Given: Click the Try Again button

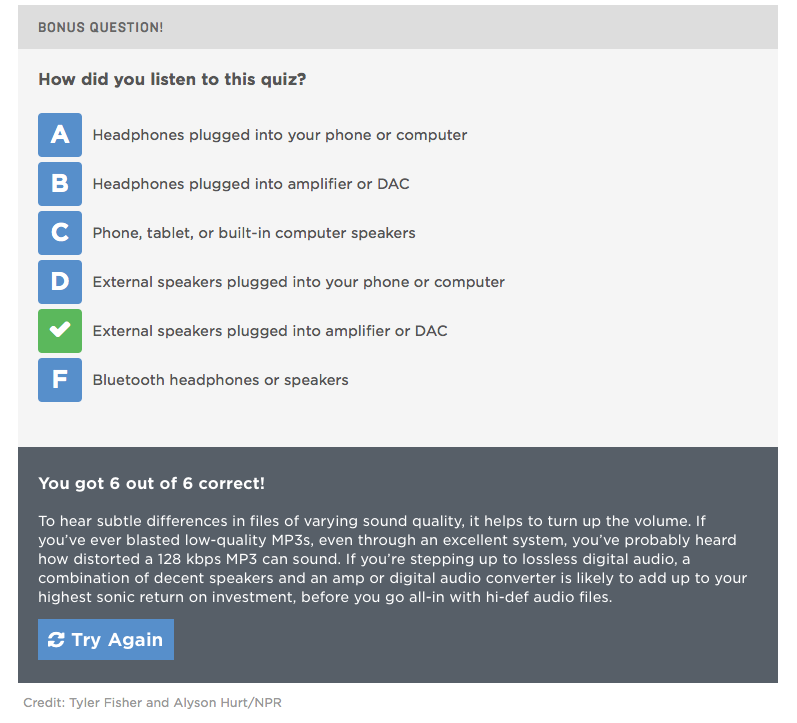Looking at the screenshot, I should tap(106, 640).
